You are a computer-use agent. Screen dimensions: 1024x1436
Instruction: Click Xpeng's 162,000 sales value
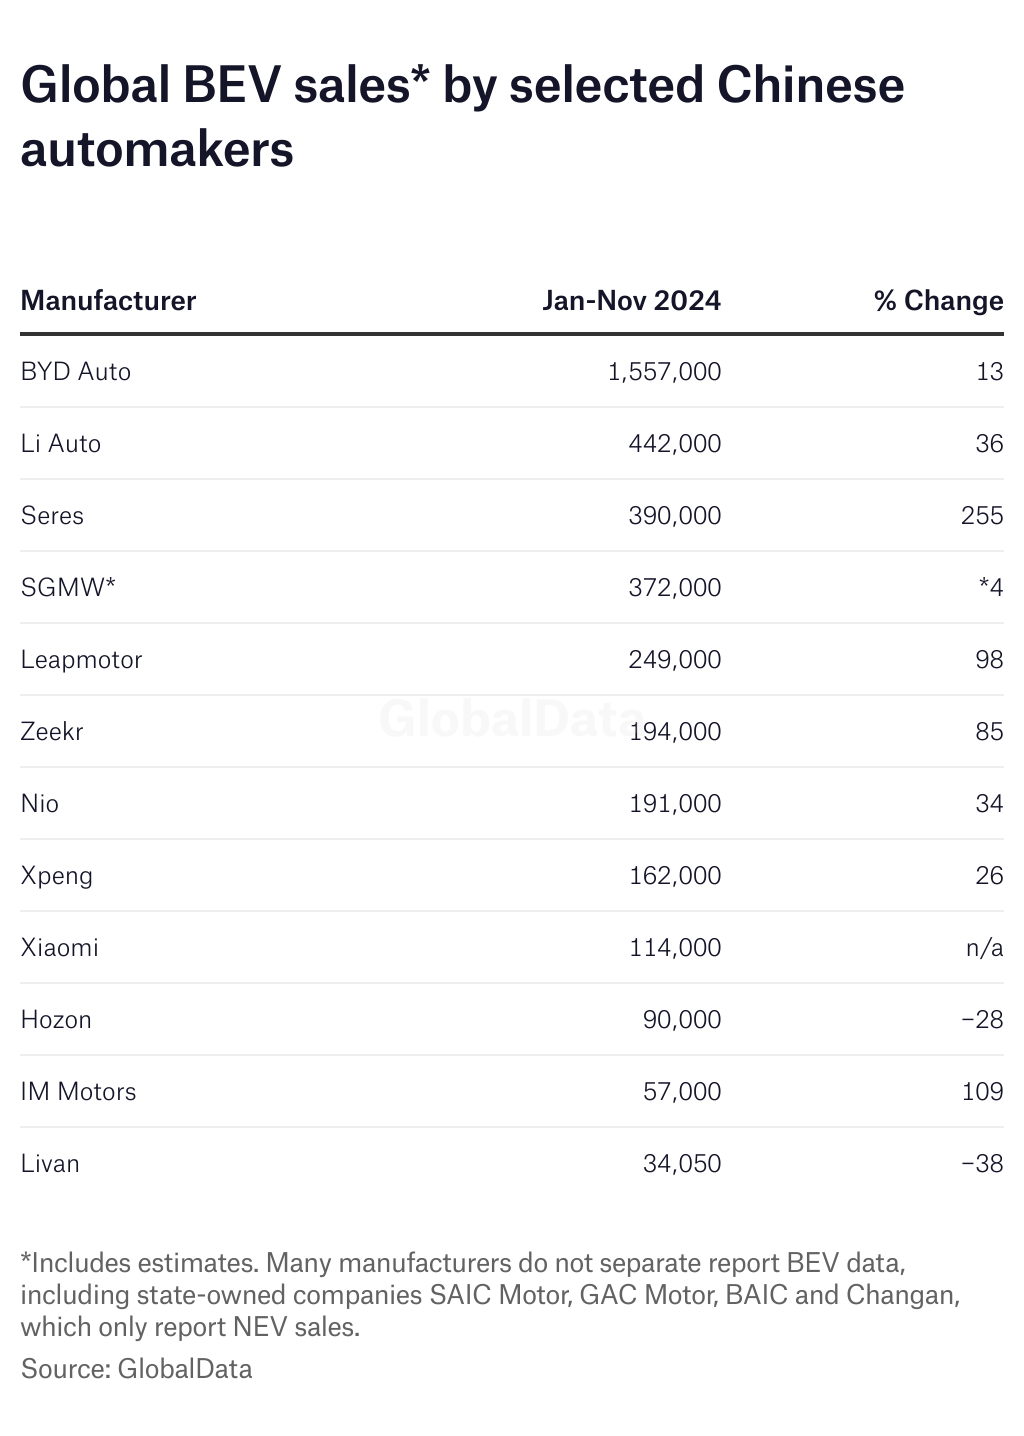[x=675, y=876]
